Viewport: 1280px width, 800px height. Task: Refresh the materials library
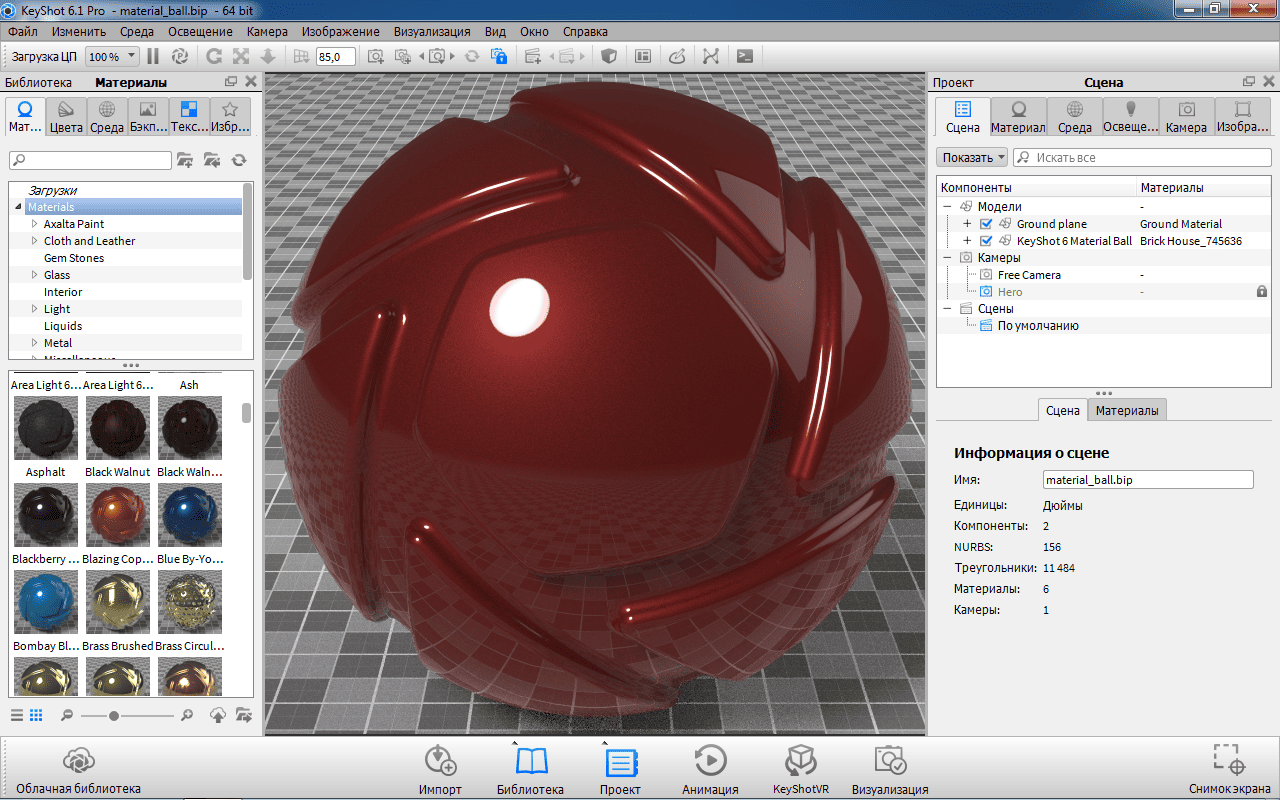(x=239, y=160)
